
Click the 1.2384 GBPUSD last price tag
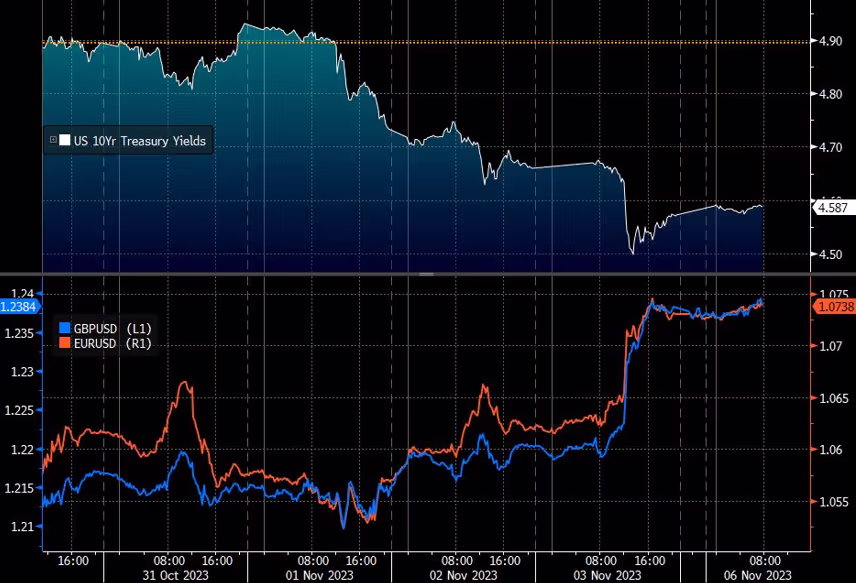click(20, 307)
